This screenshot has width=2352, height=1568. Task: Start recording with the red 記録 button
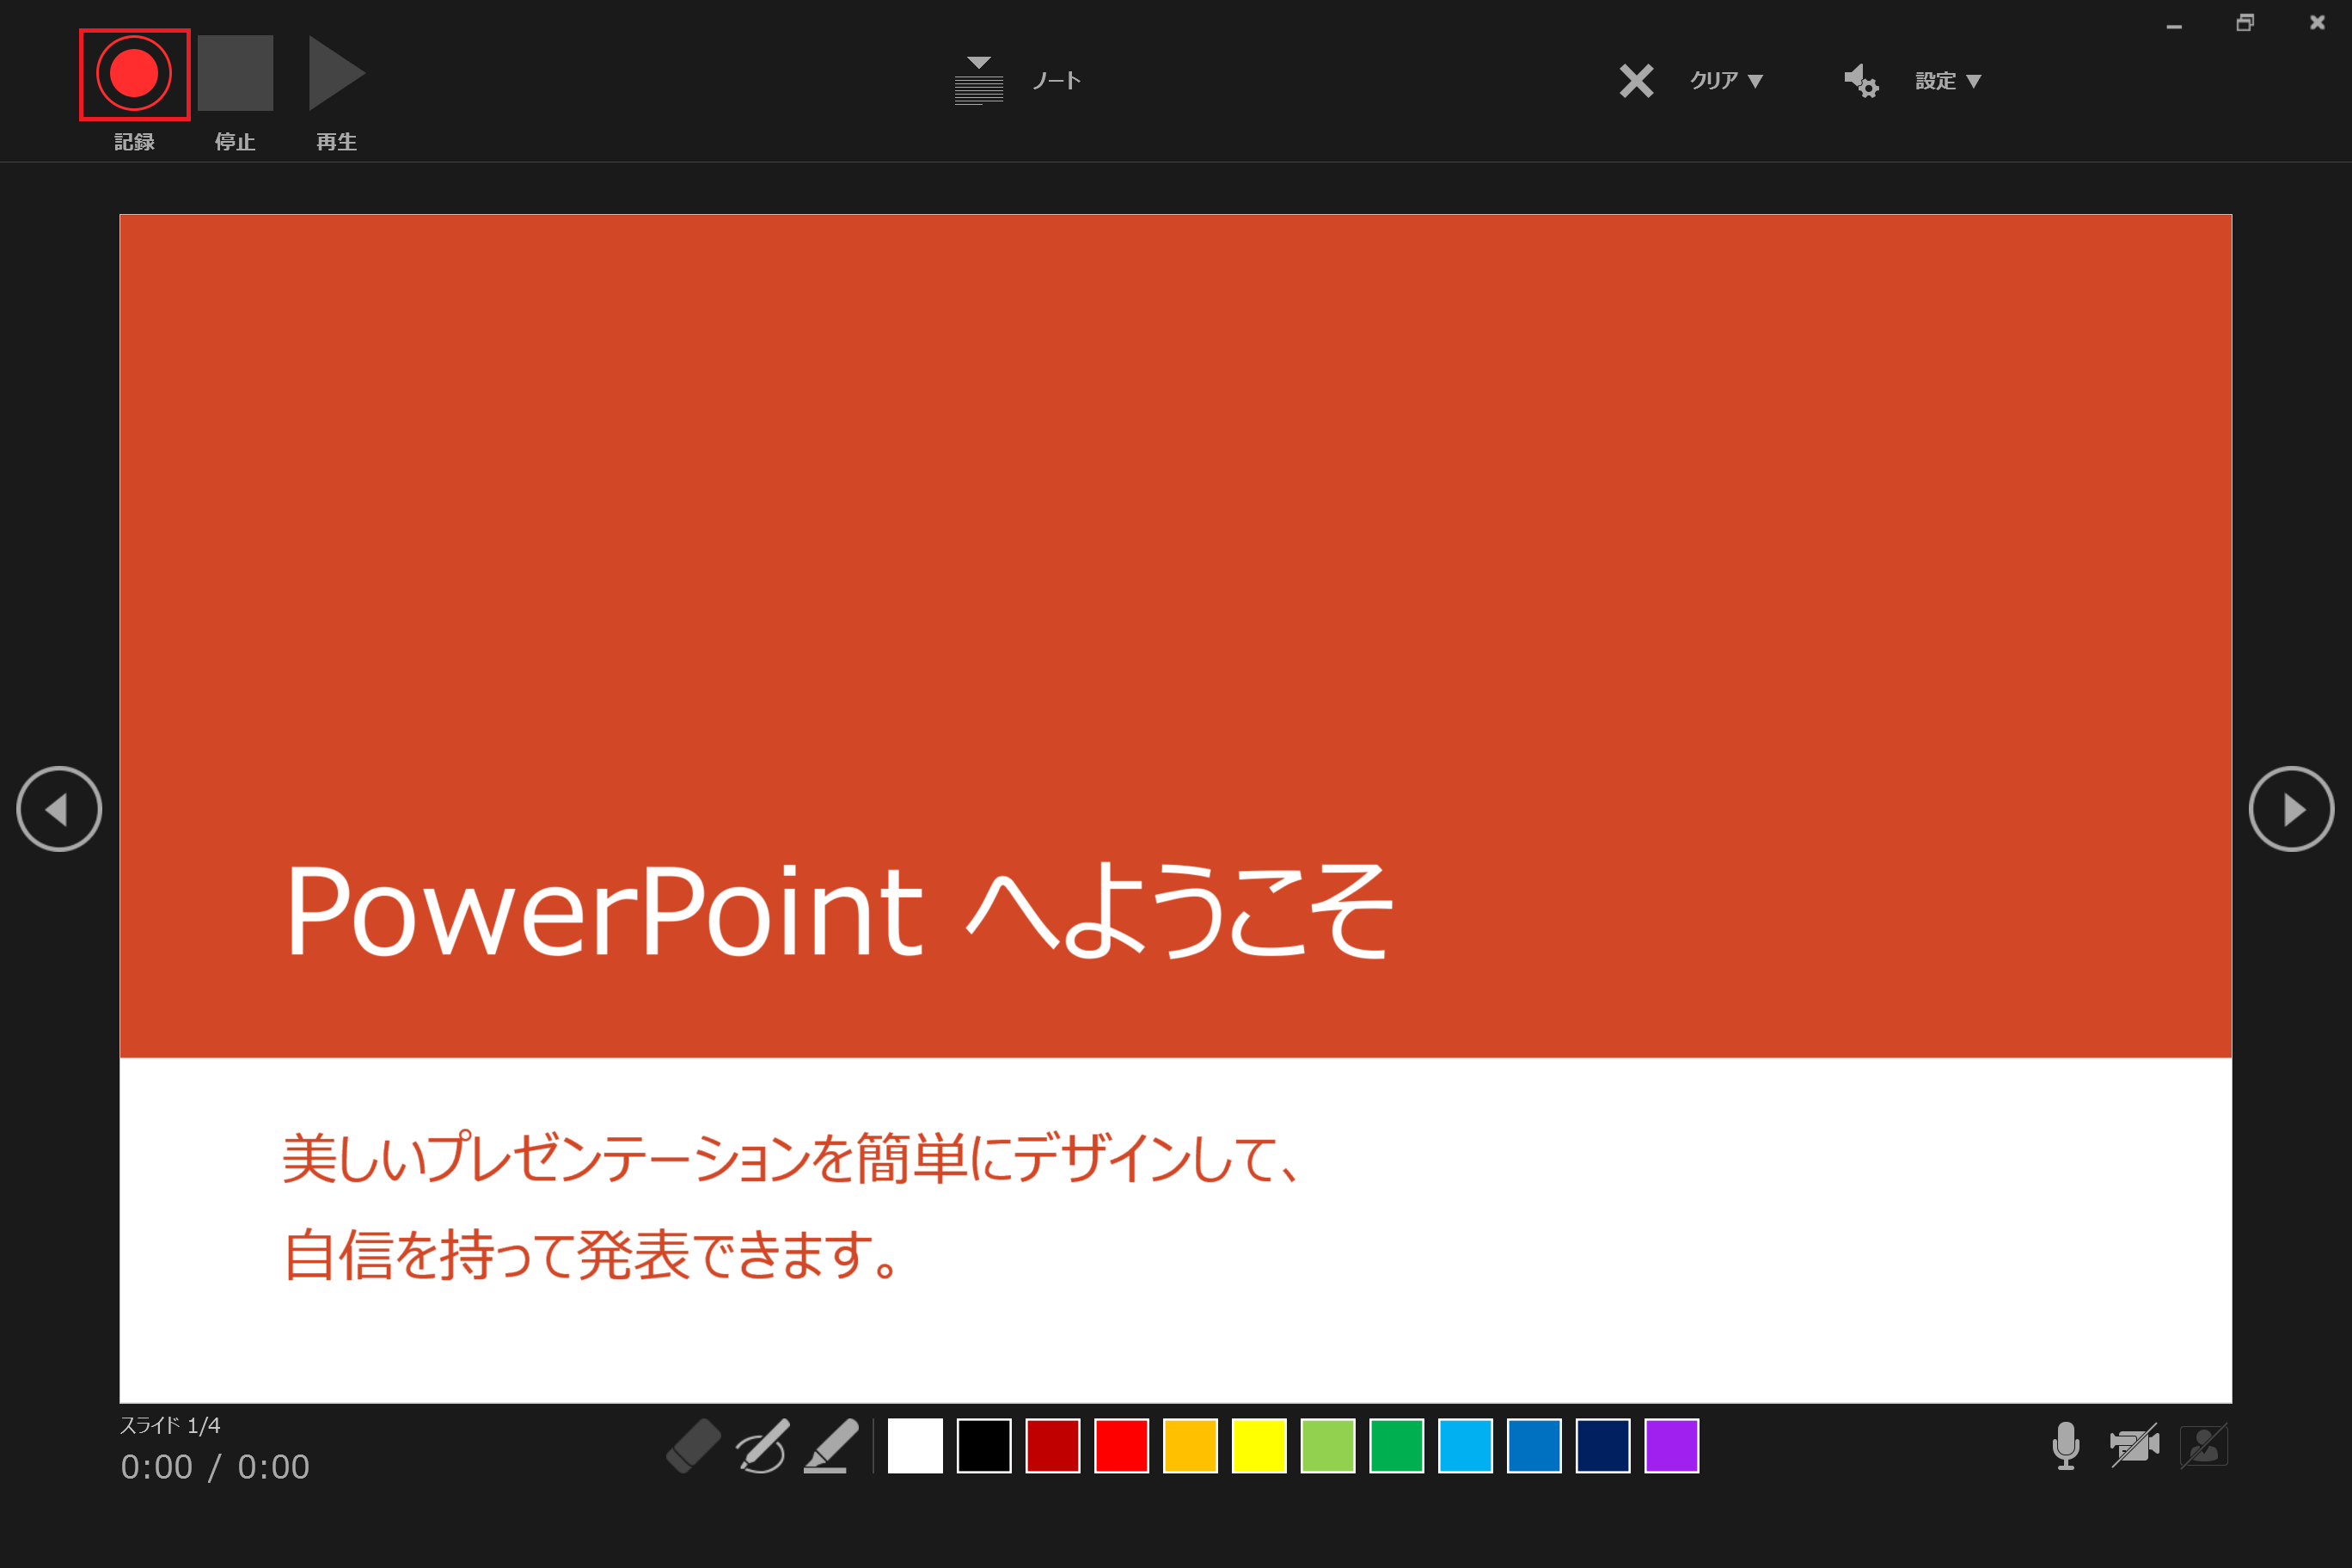(x=134, y=74)
